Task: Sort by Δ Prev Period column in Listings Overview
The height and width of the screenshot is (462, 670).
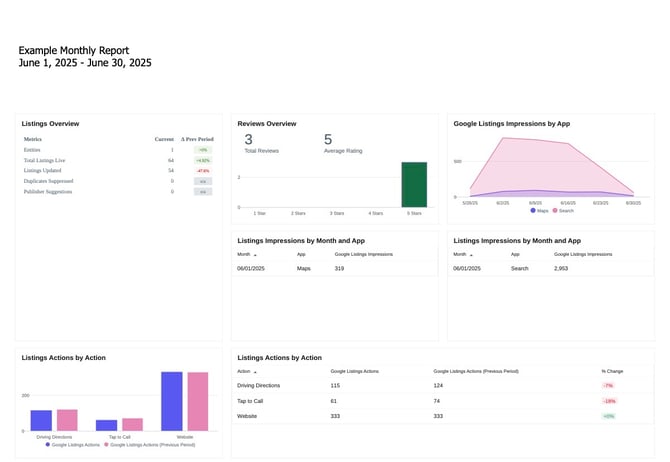Action: pos(198,139)
